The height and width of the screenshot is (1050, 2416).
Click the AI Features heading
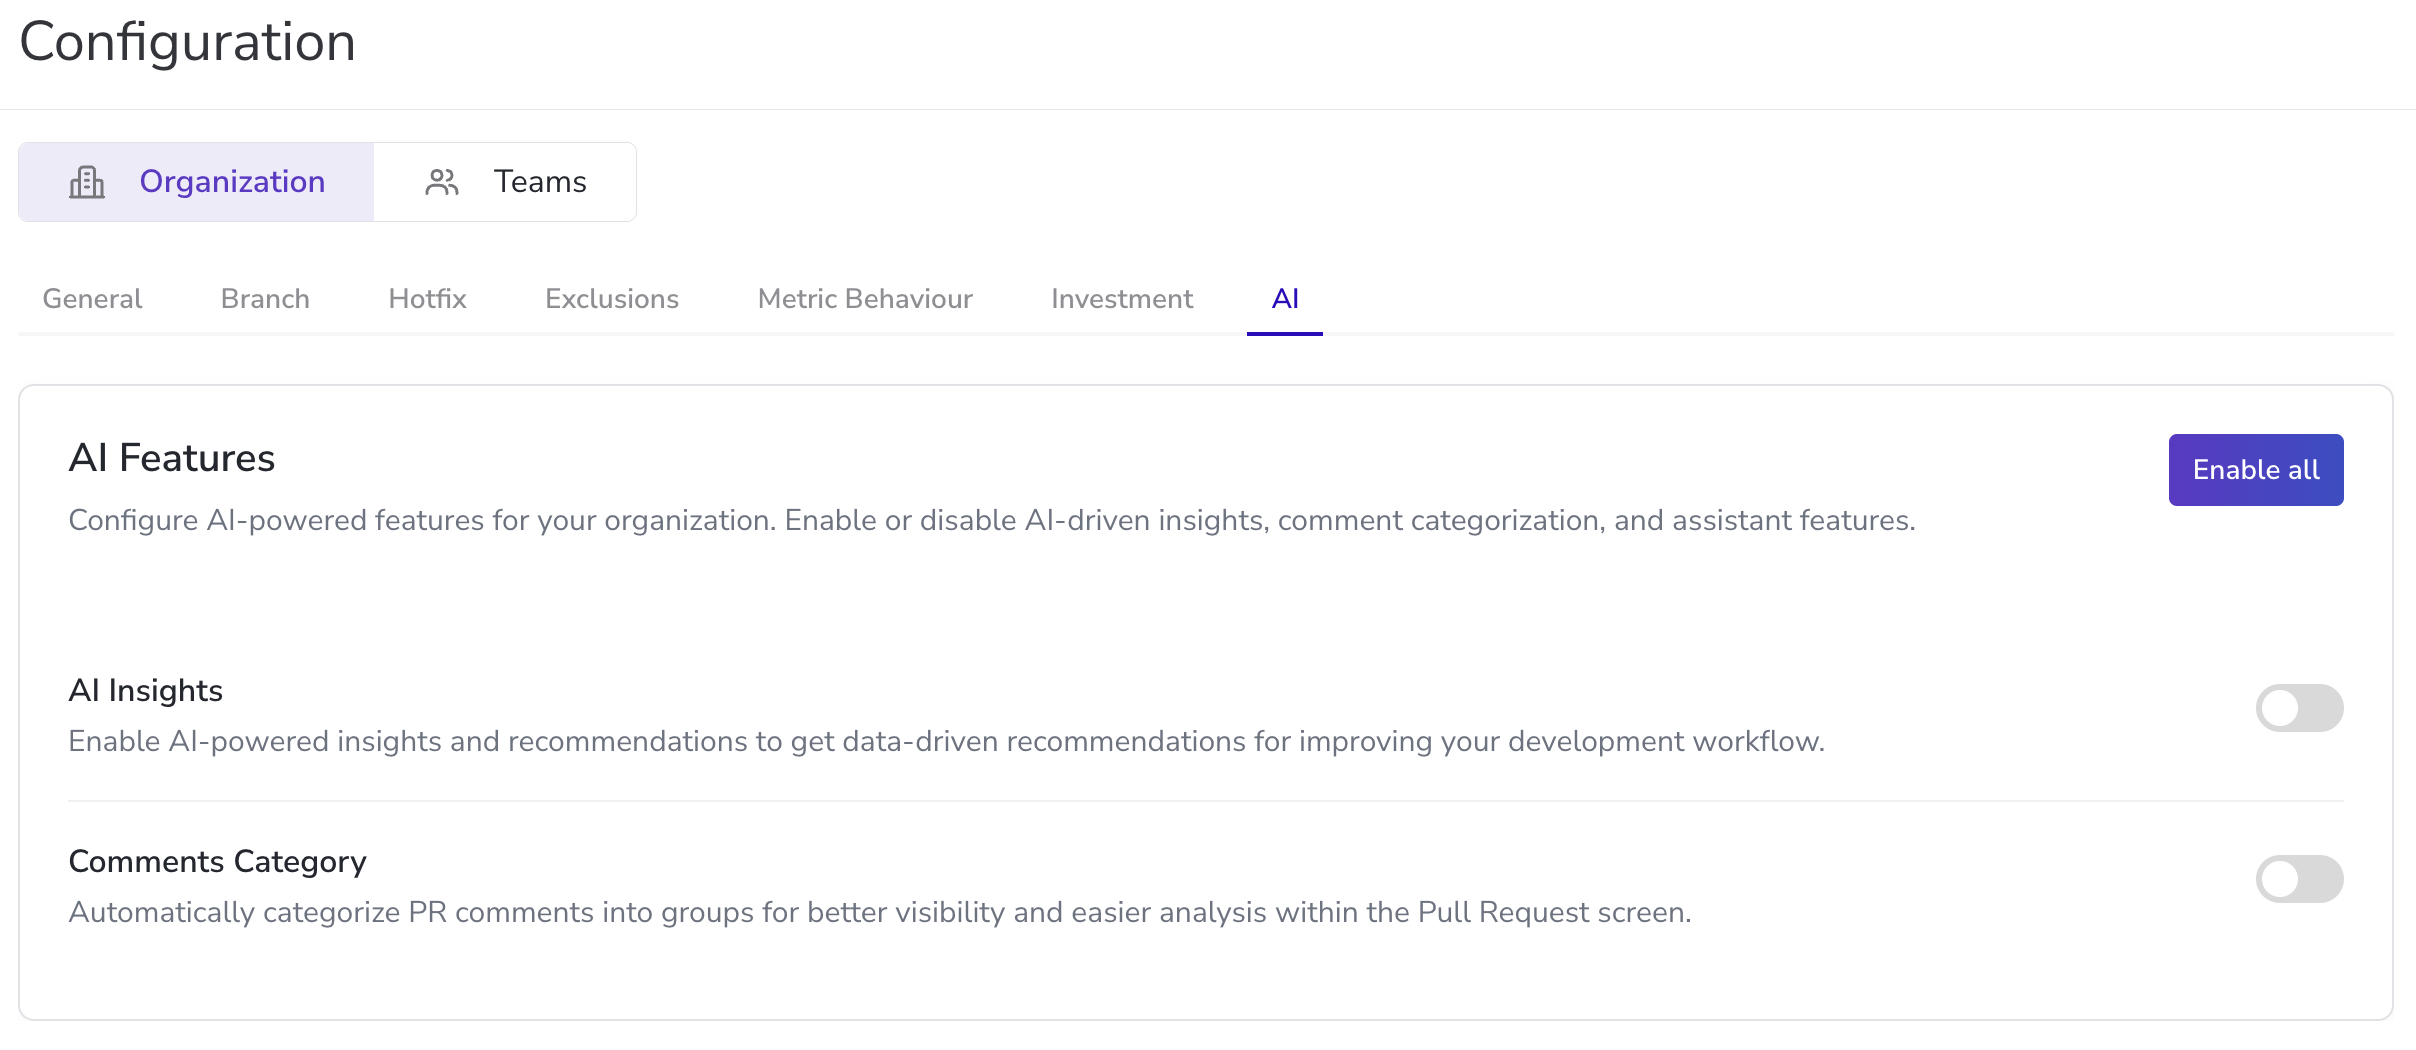172,458
